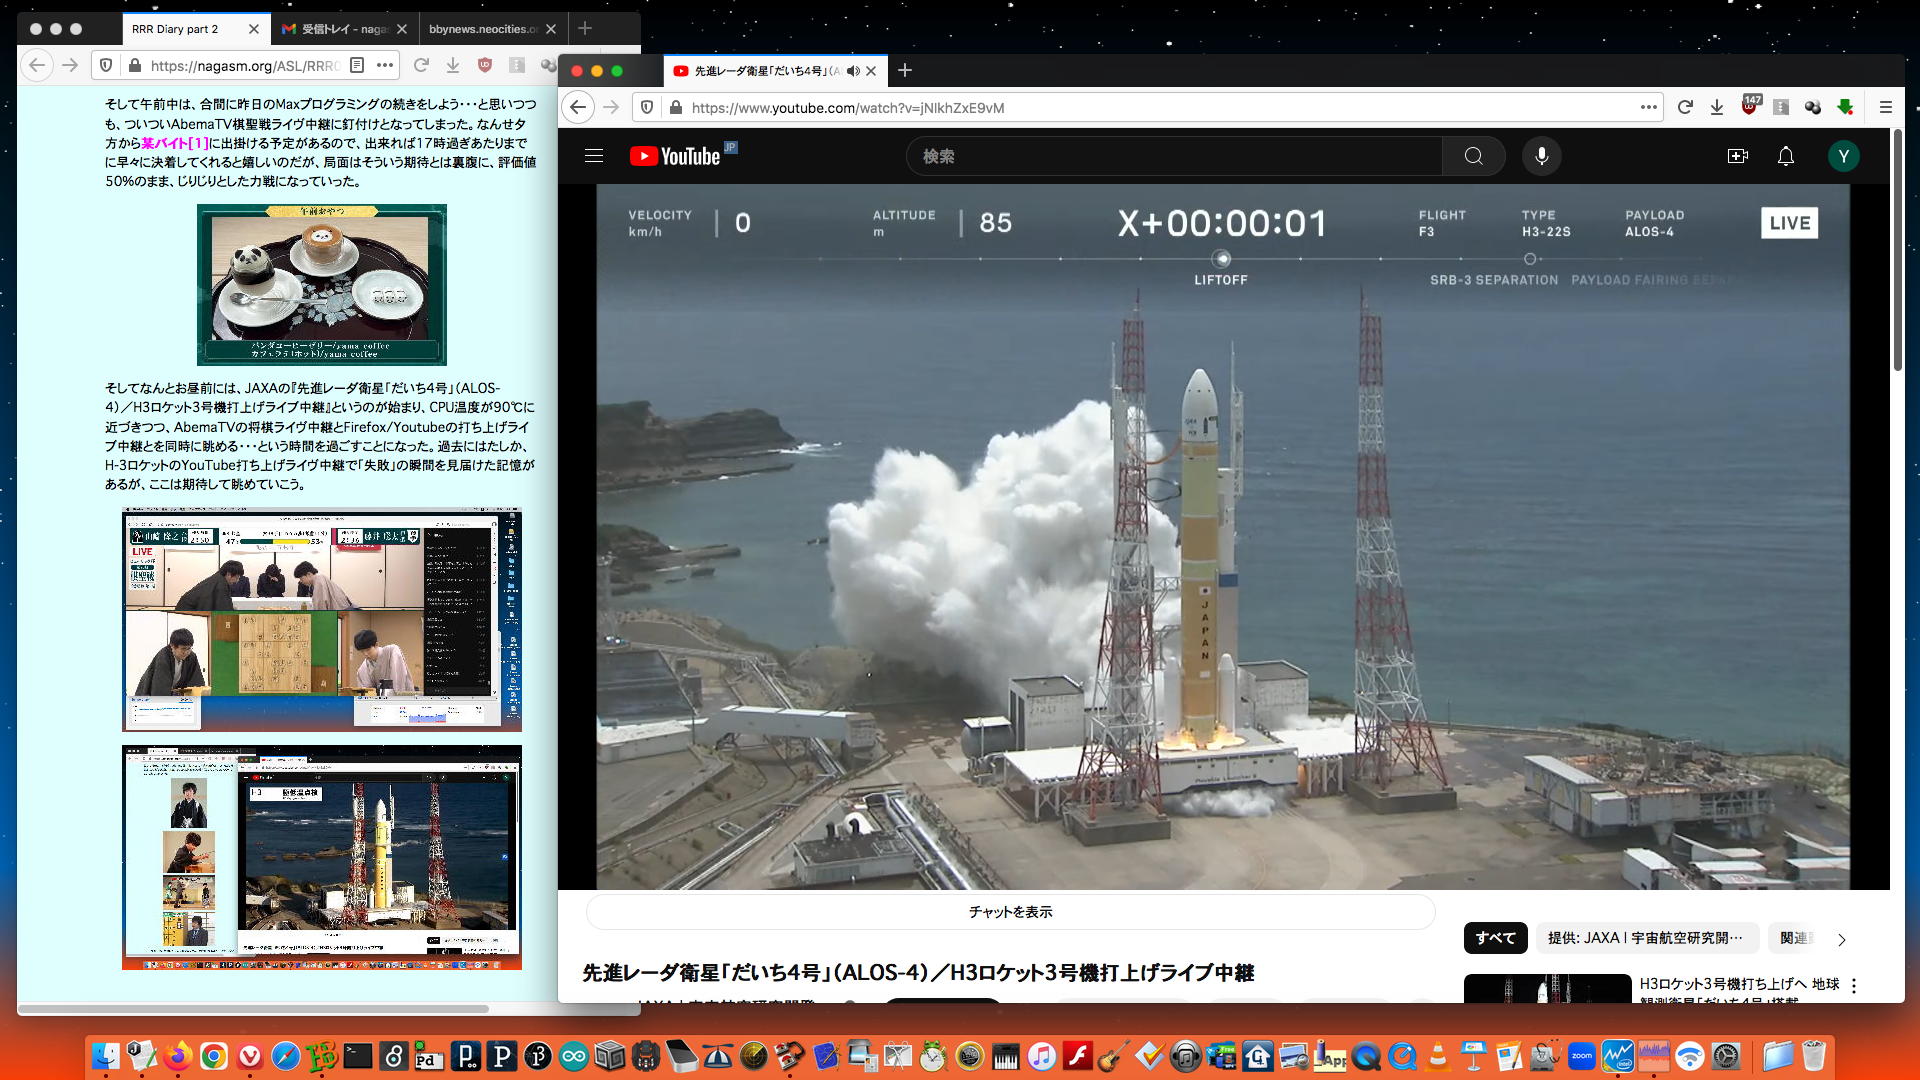
Task: Mute the YouTube tab audio icon
Action: pyautogui.click(x=853, y=71)
